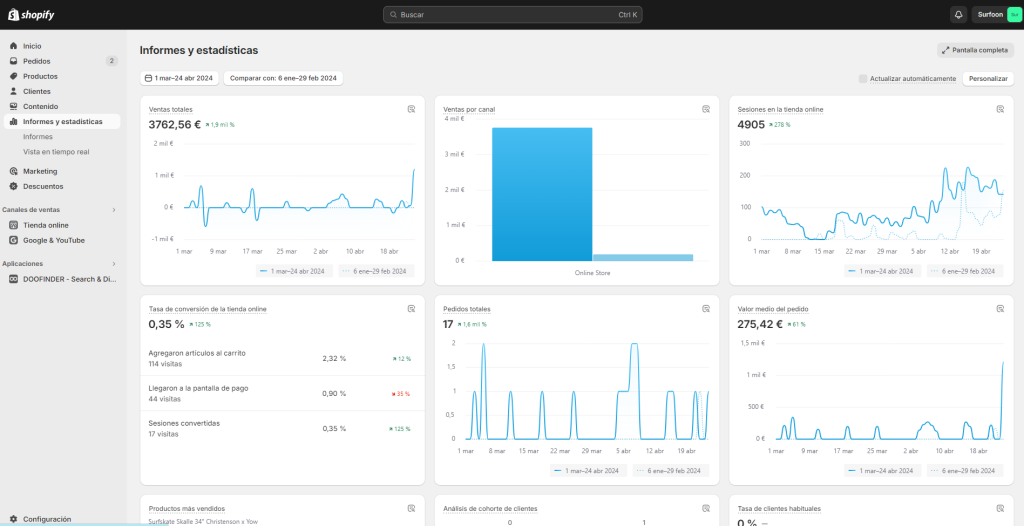Expand the Canales de ventas section
The height and width of the screenshot is (526, 1024).
[x=113, y=210]
